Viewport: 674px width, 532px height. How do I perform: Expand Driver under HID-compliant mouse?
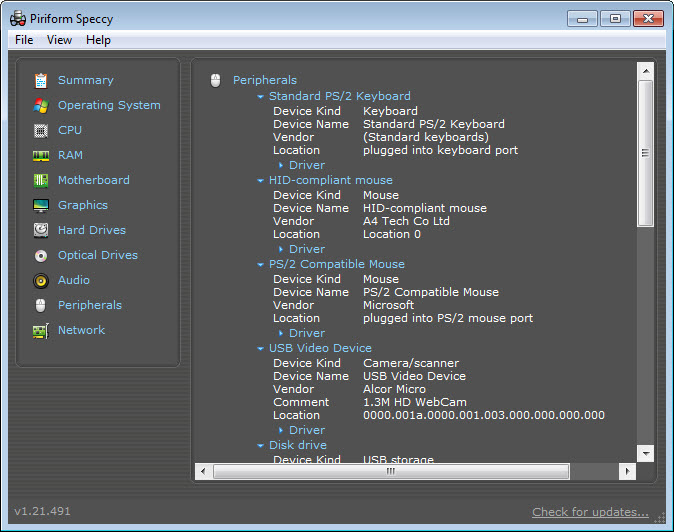point(281,249)
